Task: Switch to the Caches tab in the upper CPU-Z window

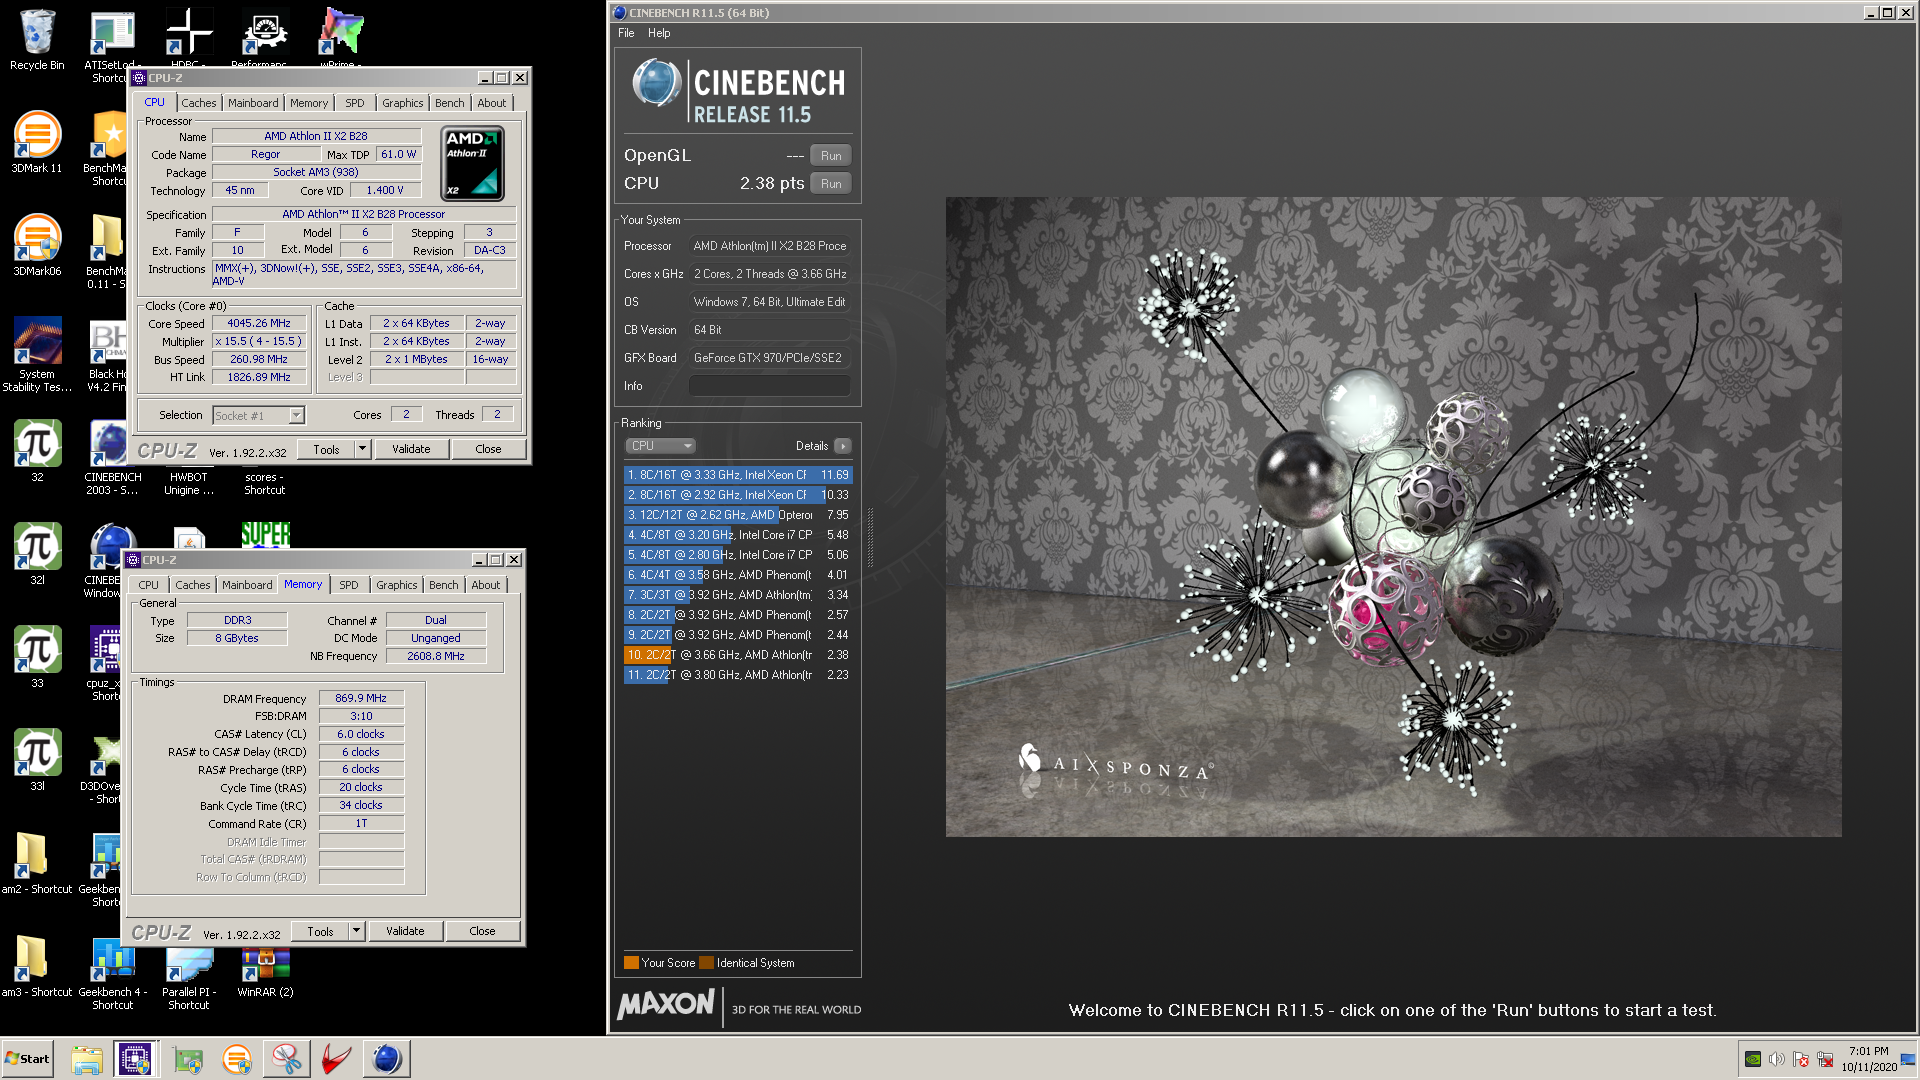Action: click(198, 103)
